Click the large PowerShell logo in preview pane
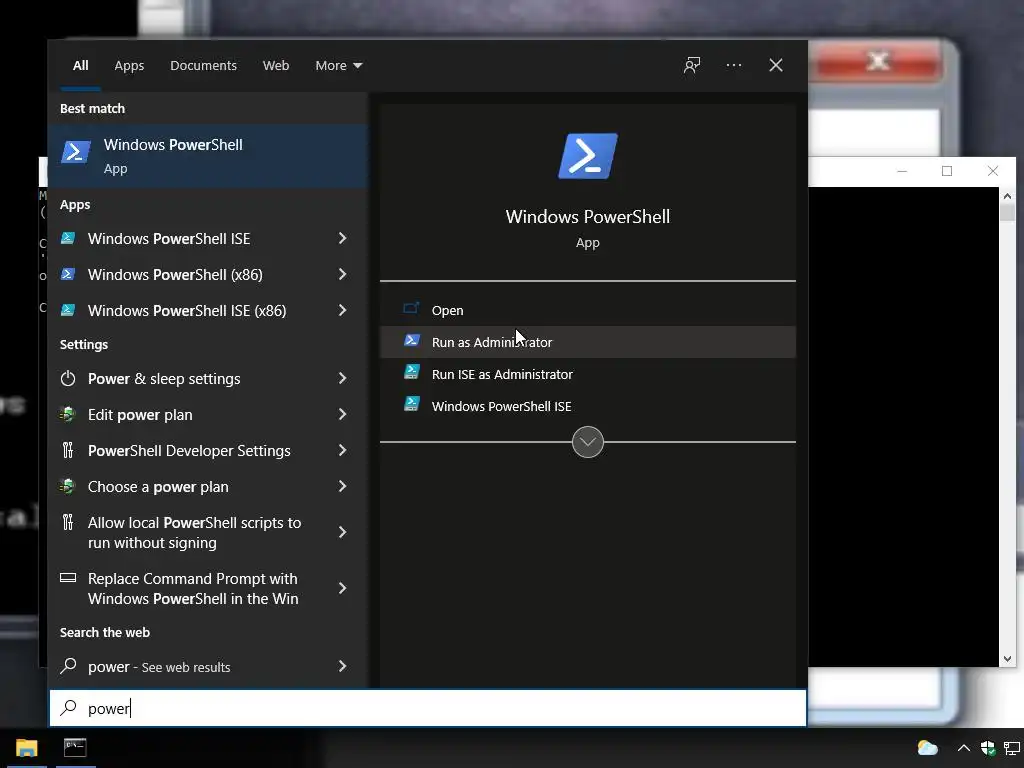Image resolution: width=1024 pixels, height=768 pixels. [x=588, y=156]
